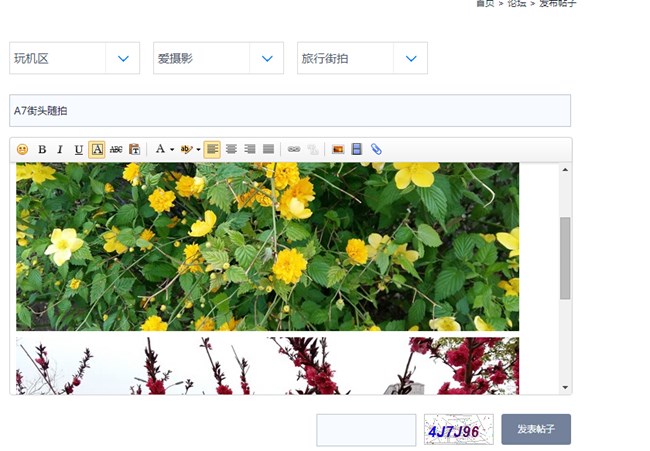Image resolution: width=650 pixels, height=451 pixels.
Task: Expand the 爱摄影 category dropdown
Action: click(x=266, y=59)
